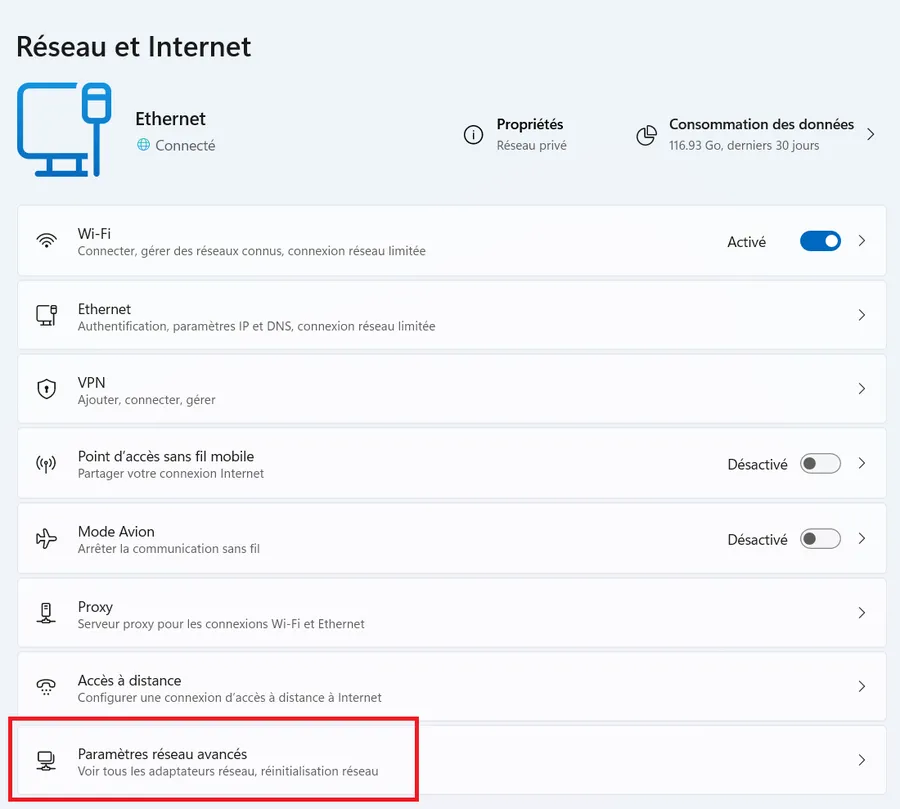Click the Proxy server icon
This screenshot has width=900, height=809.
point(46,613)
